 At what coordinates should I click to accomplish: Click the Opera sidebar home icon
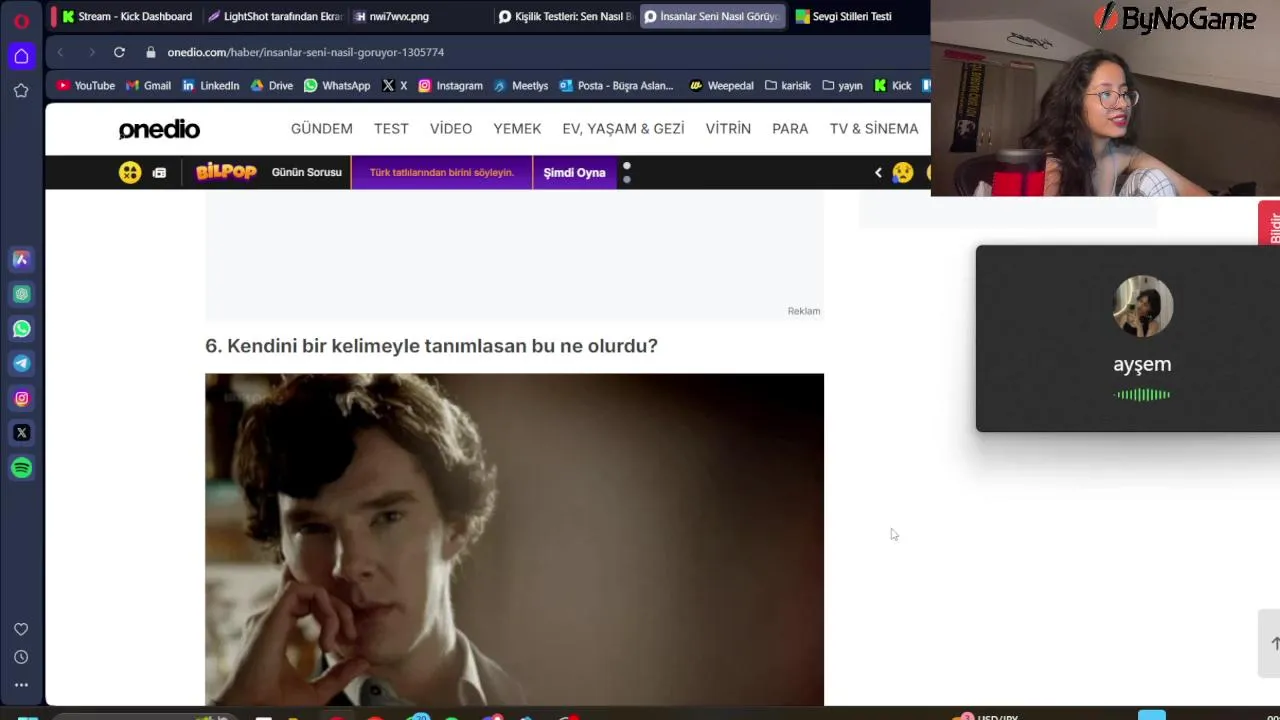[x=21, y=56]
